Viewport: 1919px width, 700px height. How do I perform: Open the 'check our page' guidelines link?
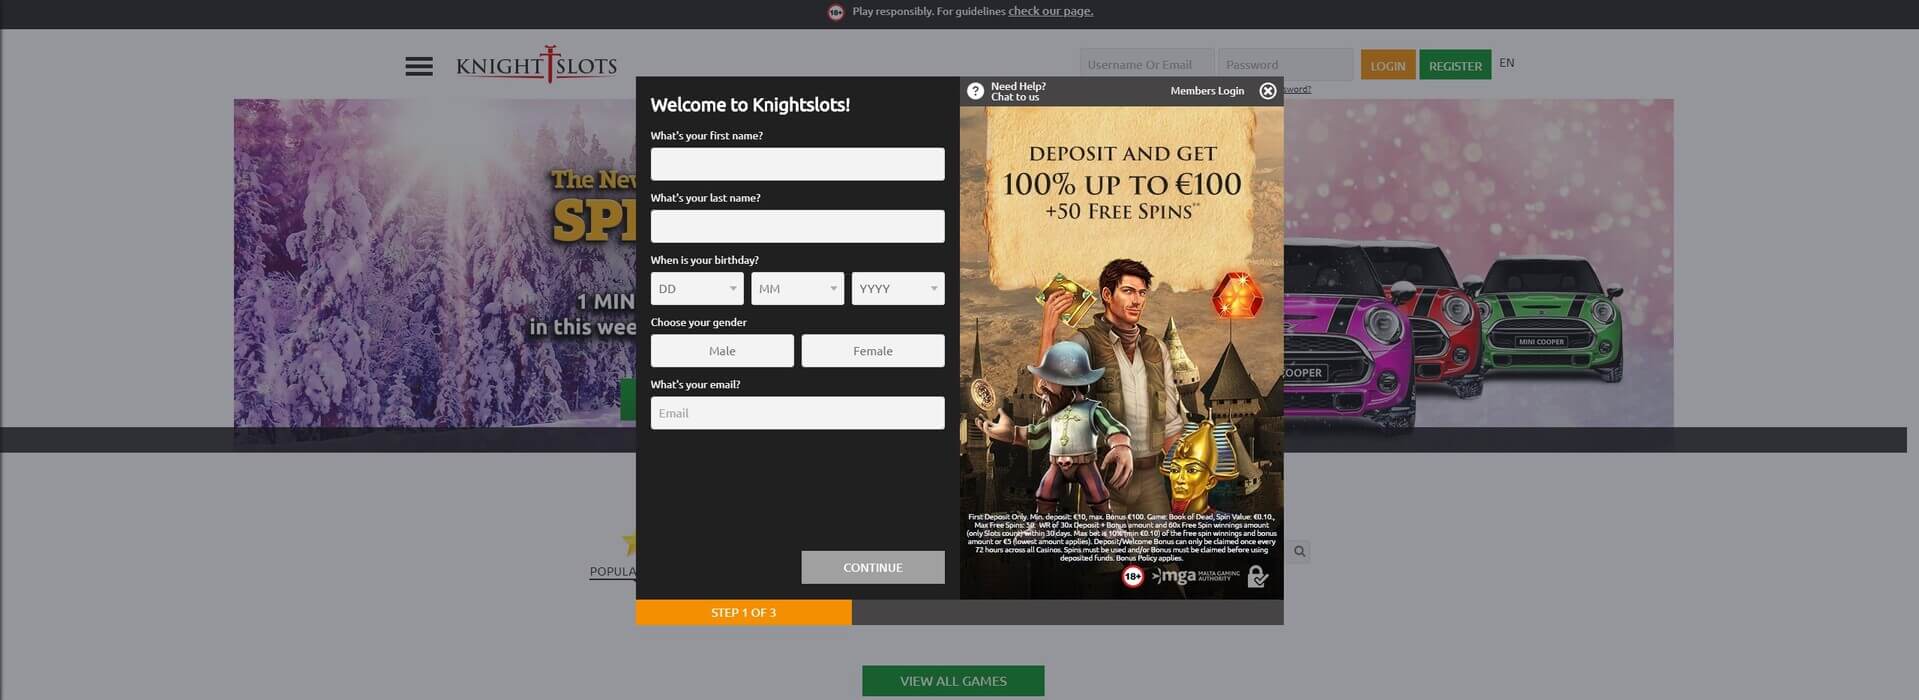(1050, 11)
